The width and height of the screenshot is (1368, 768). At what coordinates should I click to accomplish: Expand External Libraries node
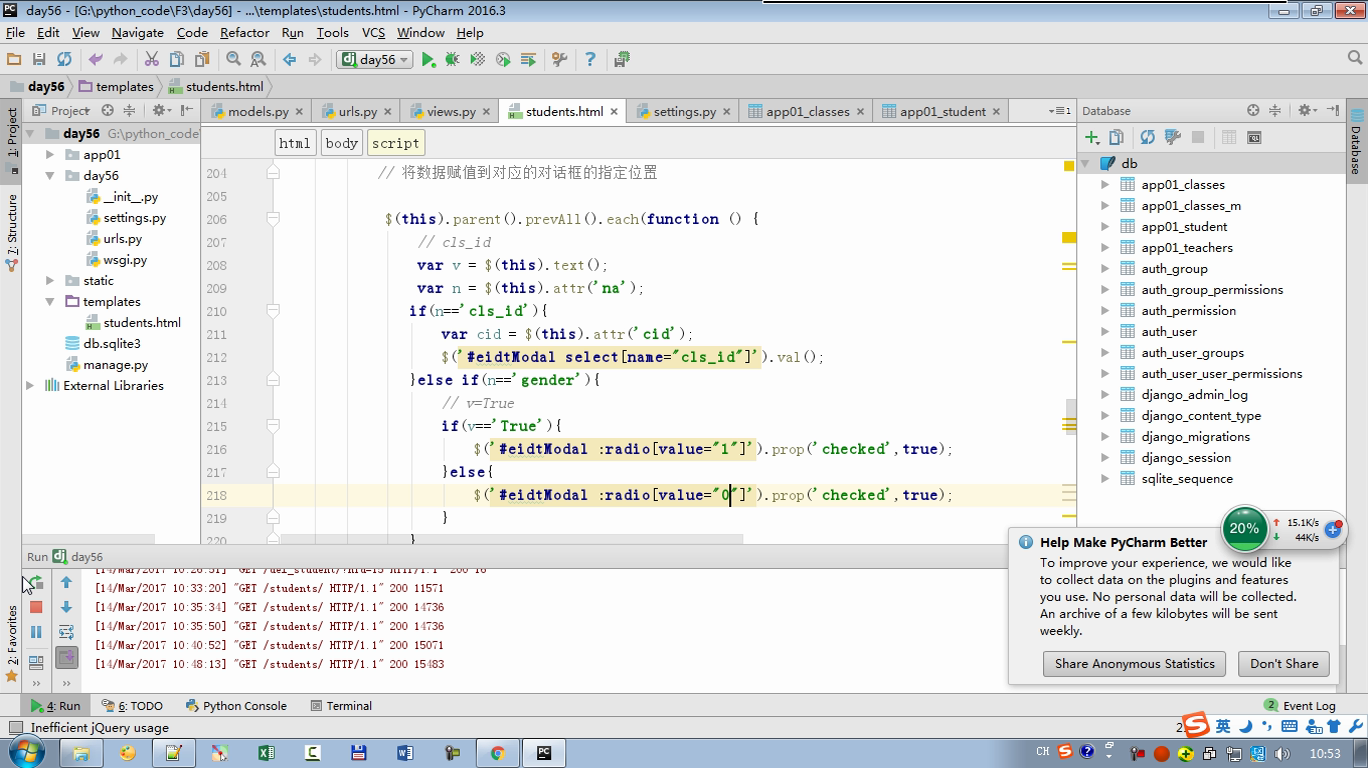(30, 386)
